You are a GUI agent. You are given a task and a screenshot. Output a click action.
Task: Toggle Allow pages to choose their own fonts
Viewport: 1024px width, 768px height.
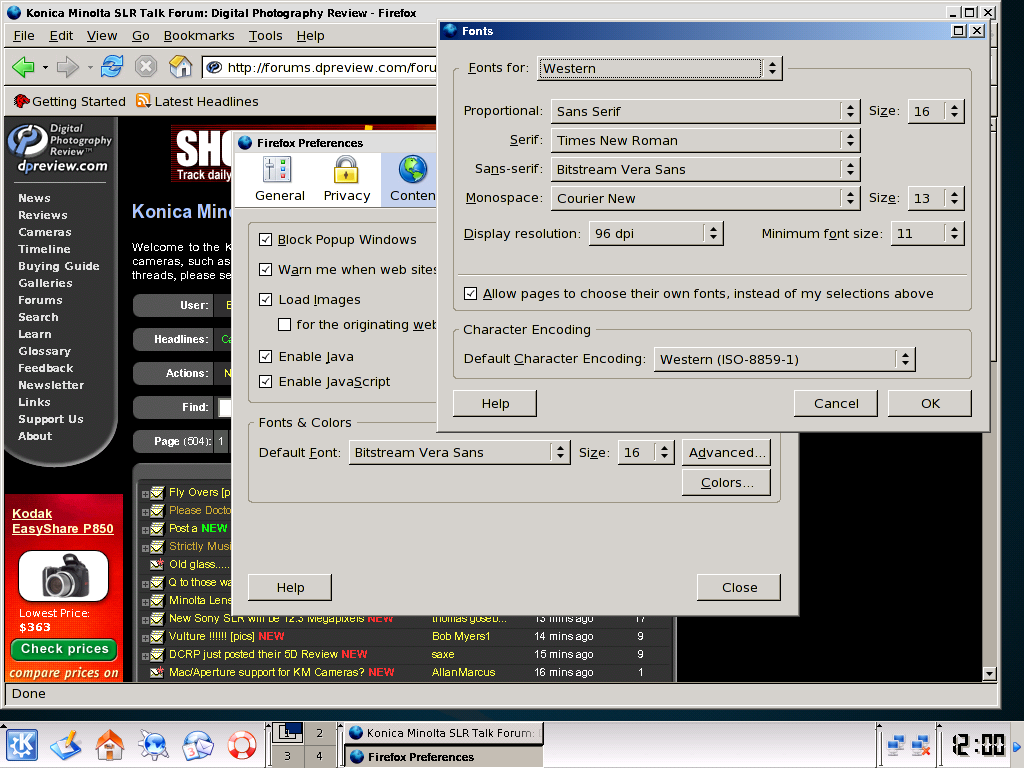[470, 293]
